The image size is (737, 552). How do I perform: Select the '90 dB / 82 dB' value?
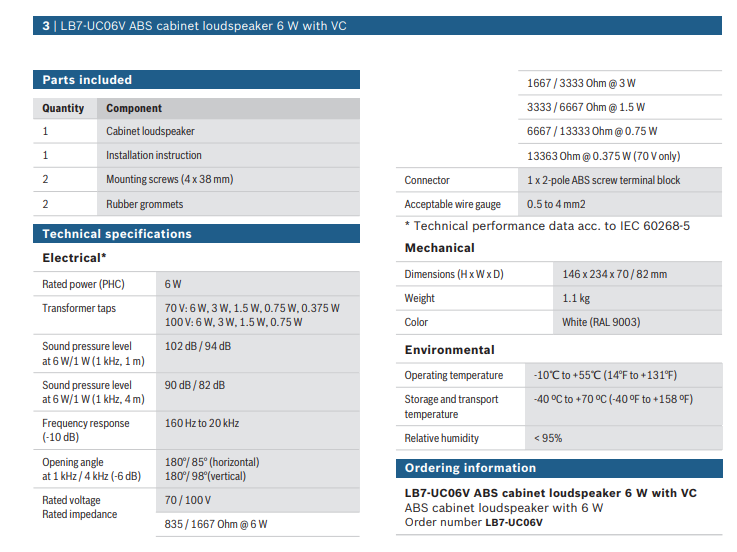click(195, 385)
